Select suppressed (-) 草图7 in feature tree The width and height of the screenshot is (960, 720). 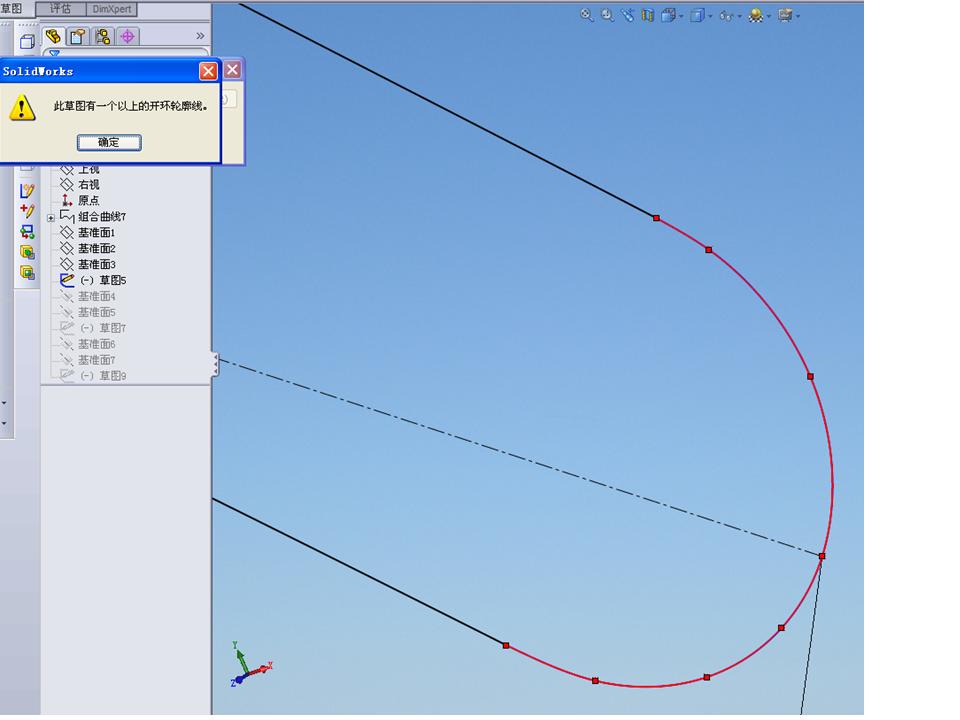click(x=103, y=328)
